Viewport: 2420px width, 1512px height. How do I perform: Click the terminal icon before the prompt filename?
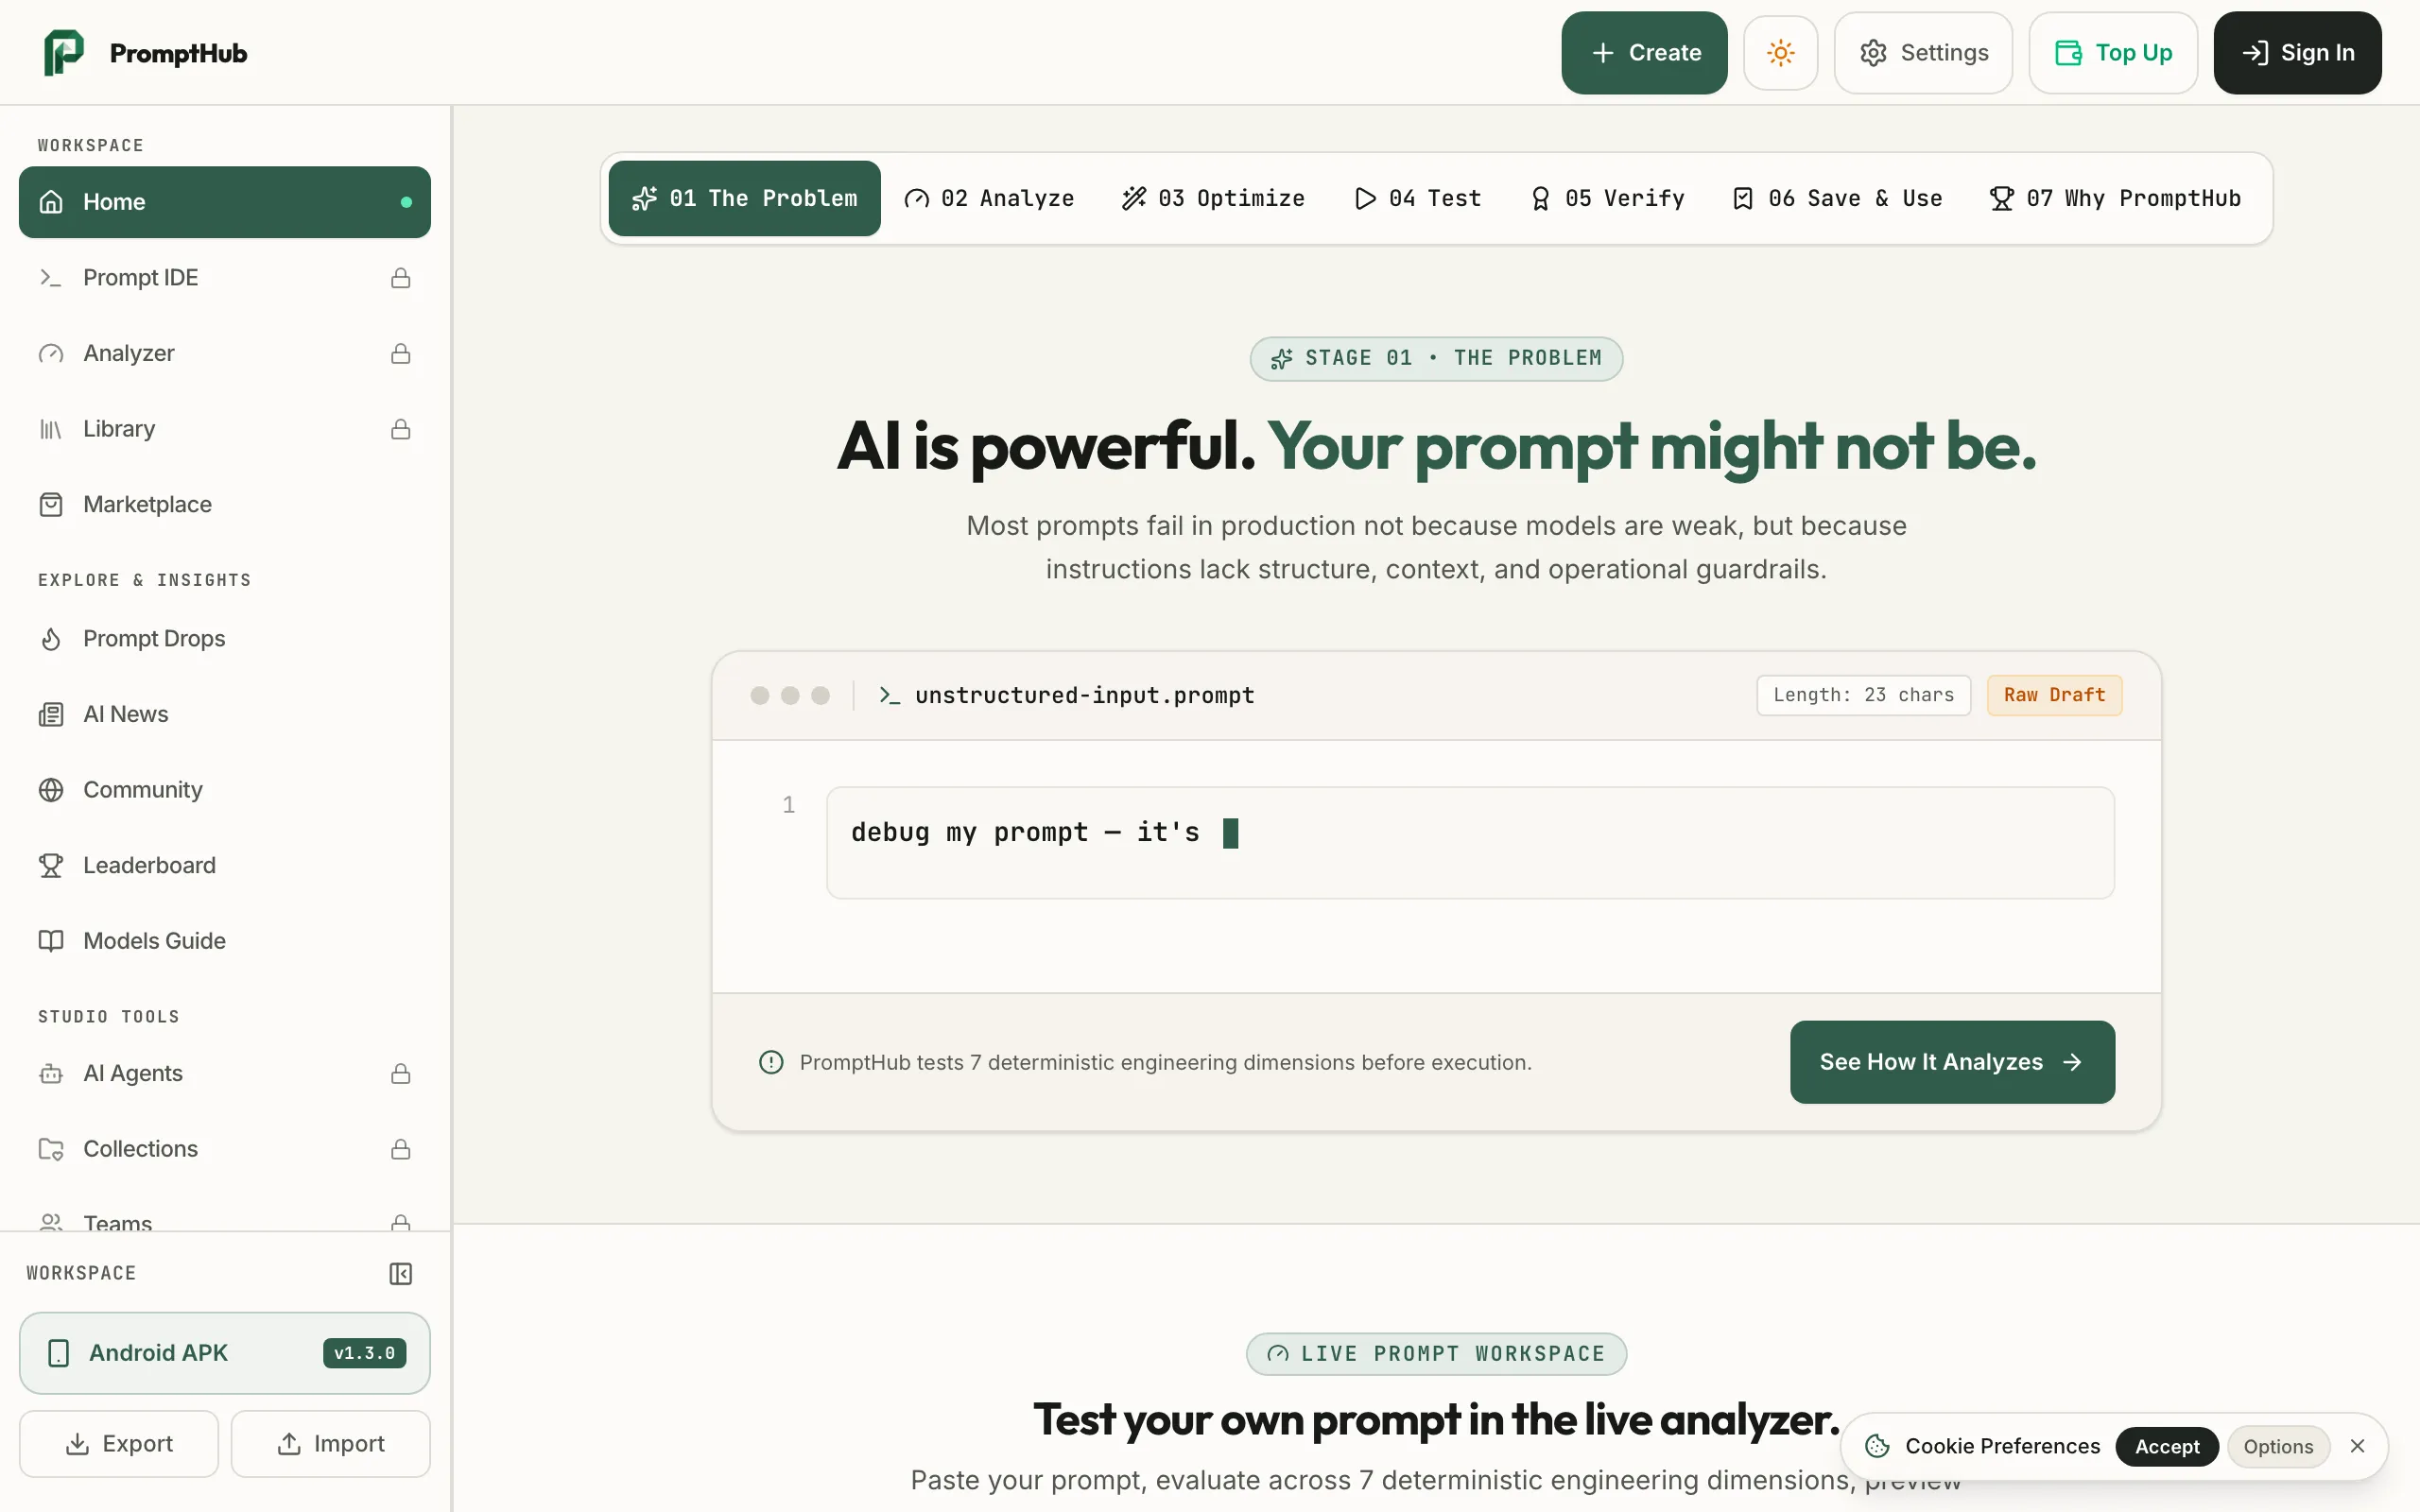889,695
